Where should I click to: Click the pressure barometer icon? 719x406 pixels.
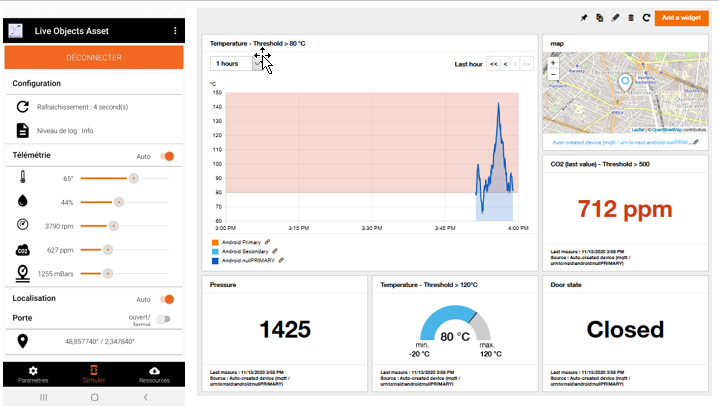point(22,273)
